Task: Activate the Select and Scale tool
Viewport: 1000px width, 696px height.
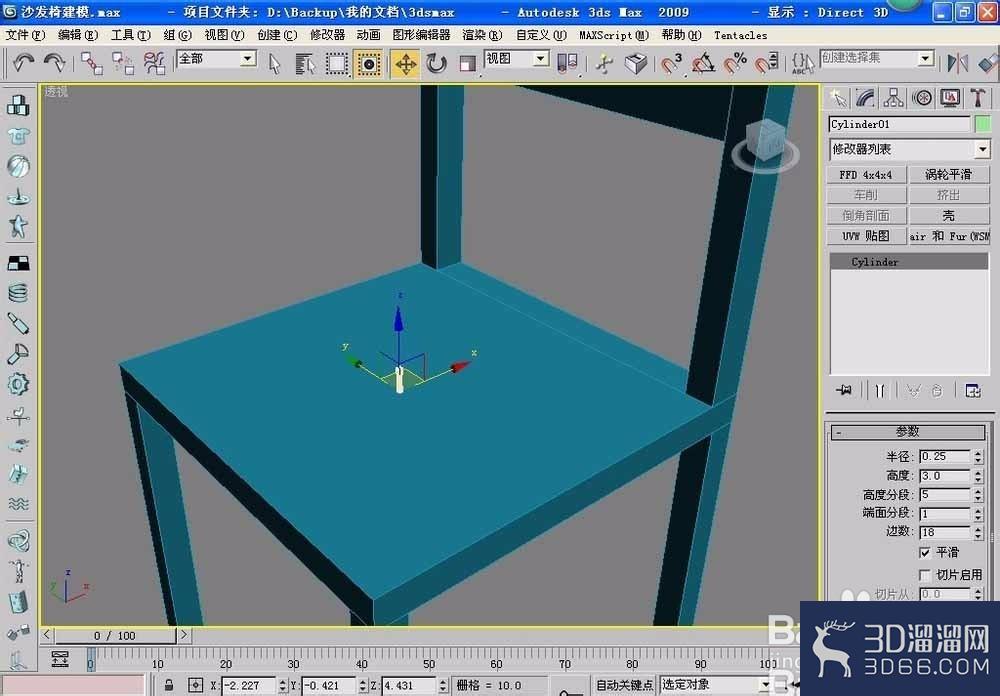Action: tap(468, 64)
